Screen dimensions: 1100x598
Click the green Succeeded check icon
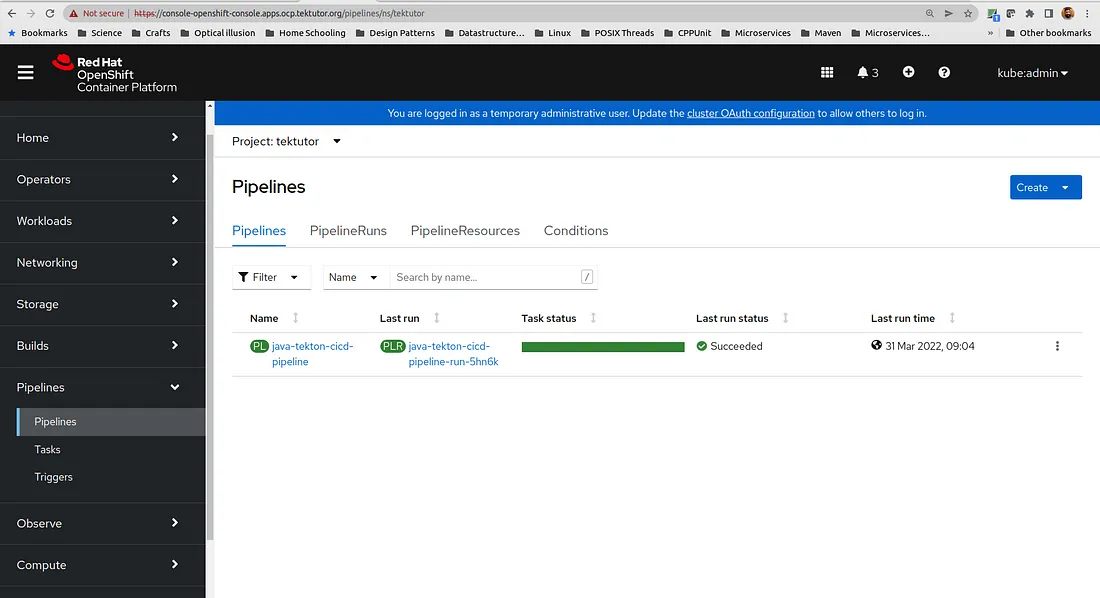[702, 346]
